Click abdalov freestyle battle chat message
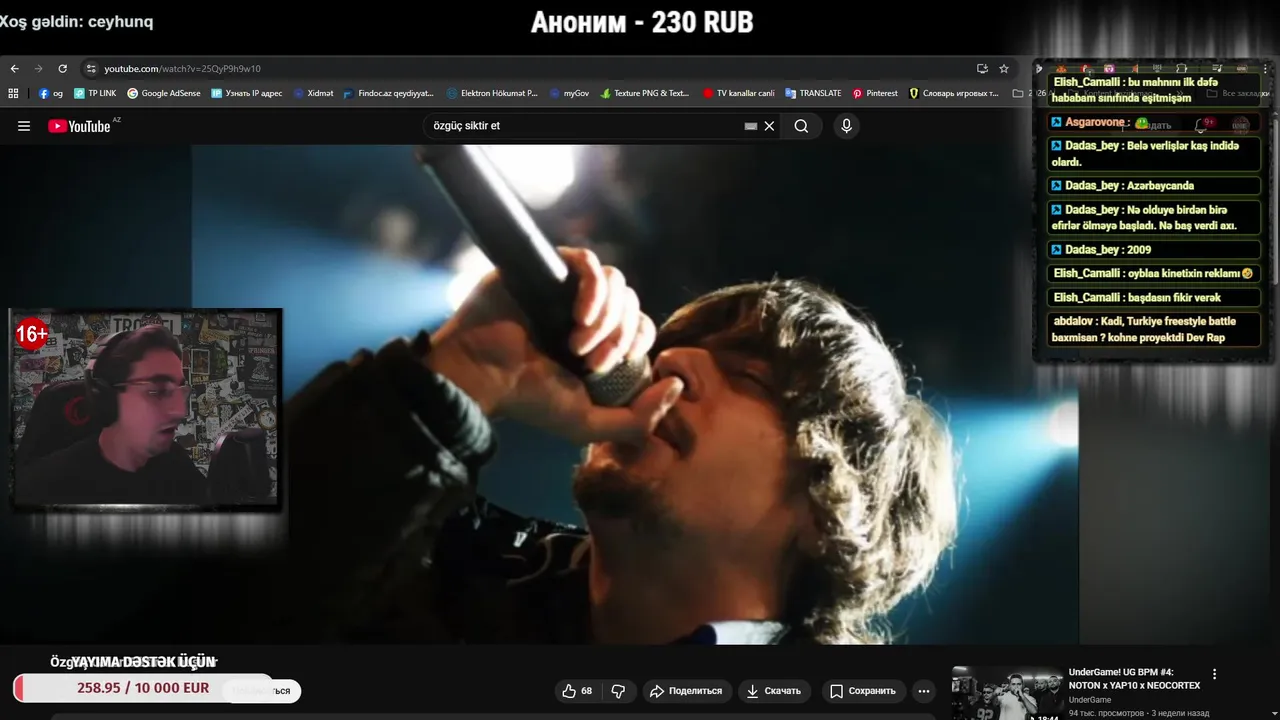The width and height of the screenshot is (1280, 720). [1155, 330]
